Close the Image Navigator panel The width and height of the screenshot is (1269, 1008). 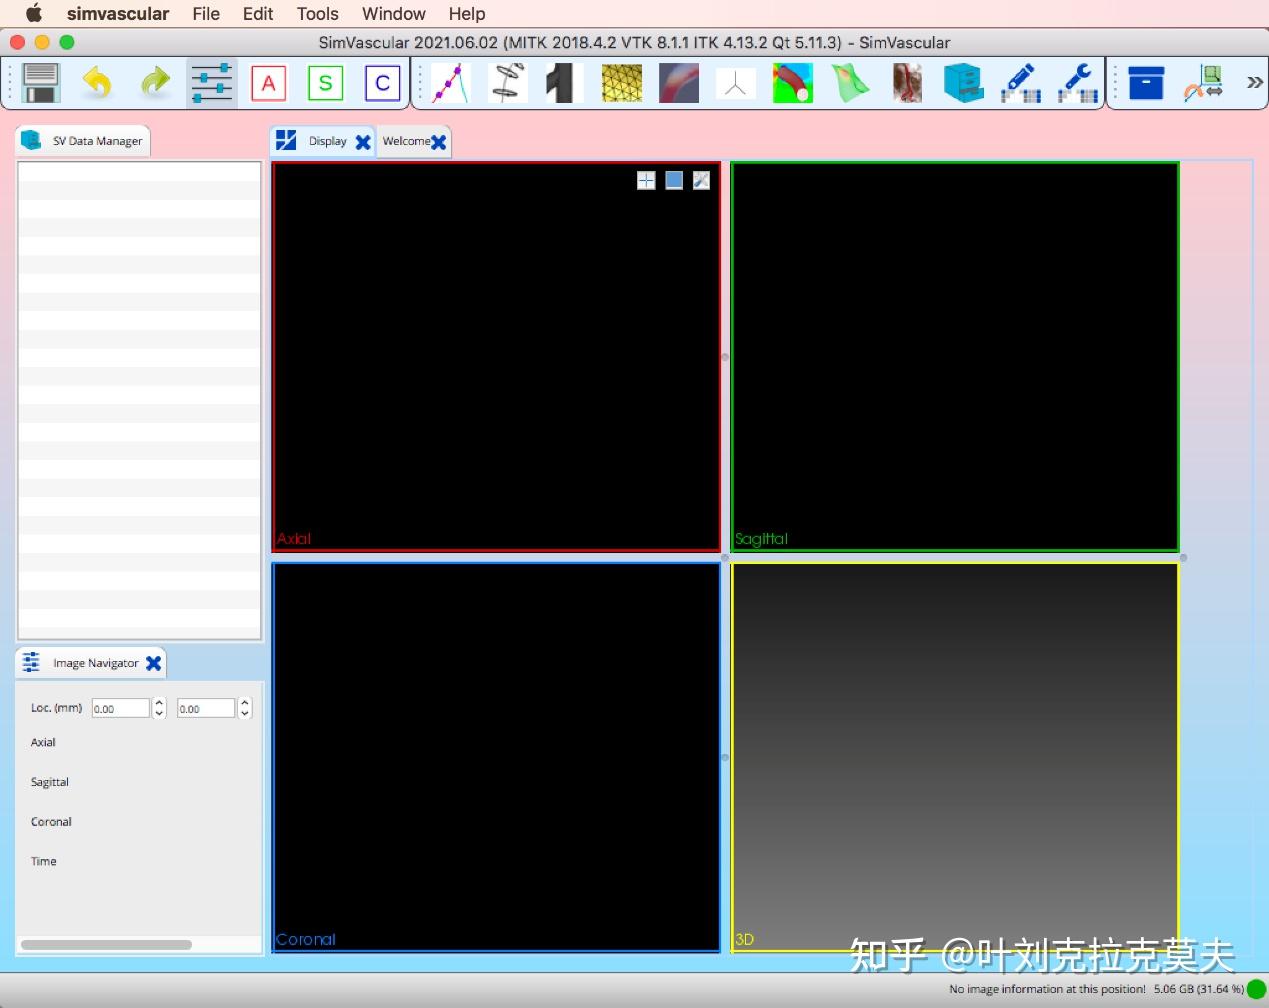click(153, 663)
